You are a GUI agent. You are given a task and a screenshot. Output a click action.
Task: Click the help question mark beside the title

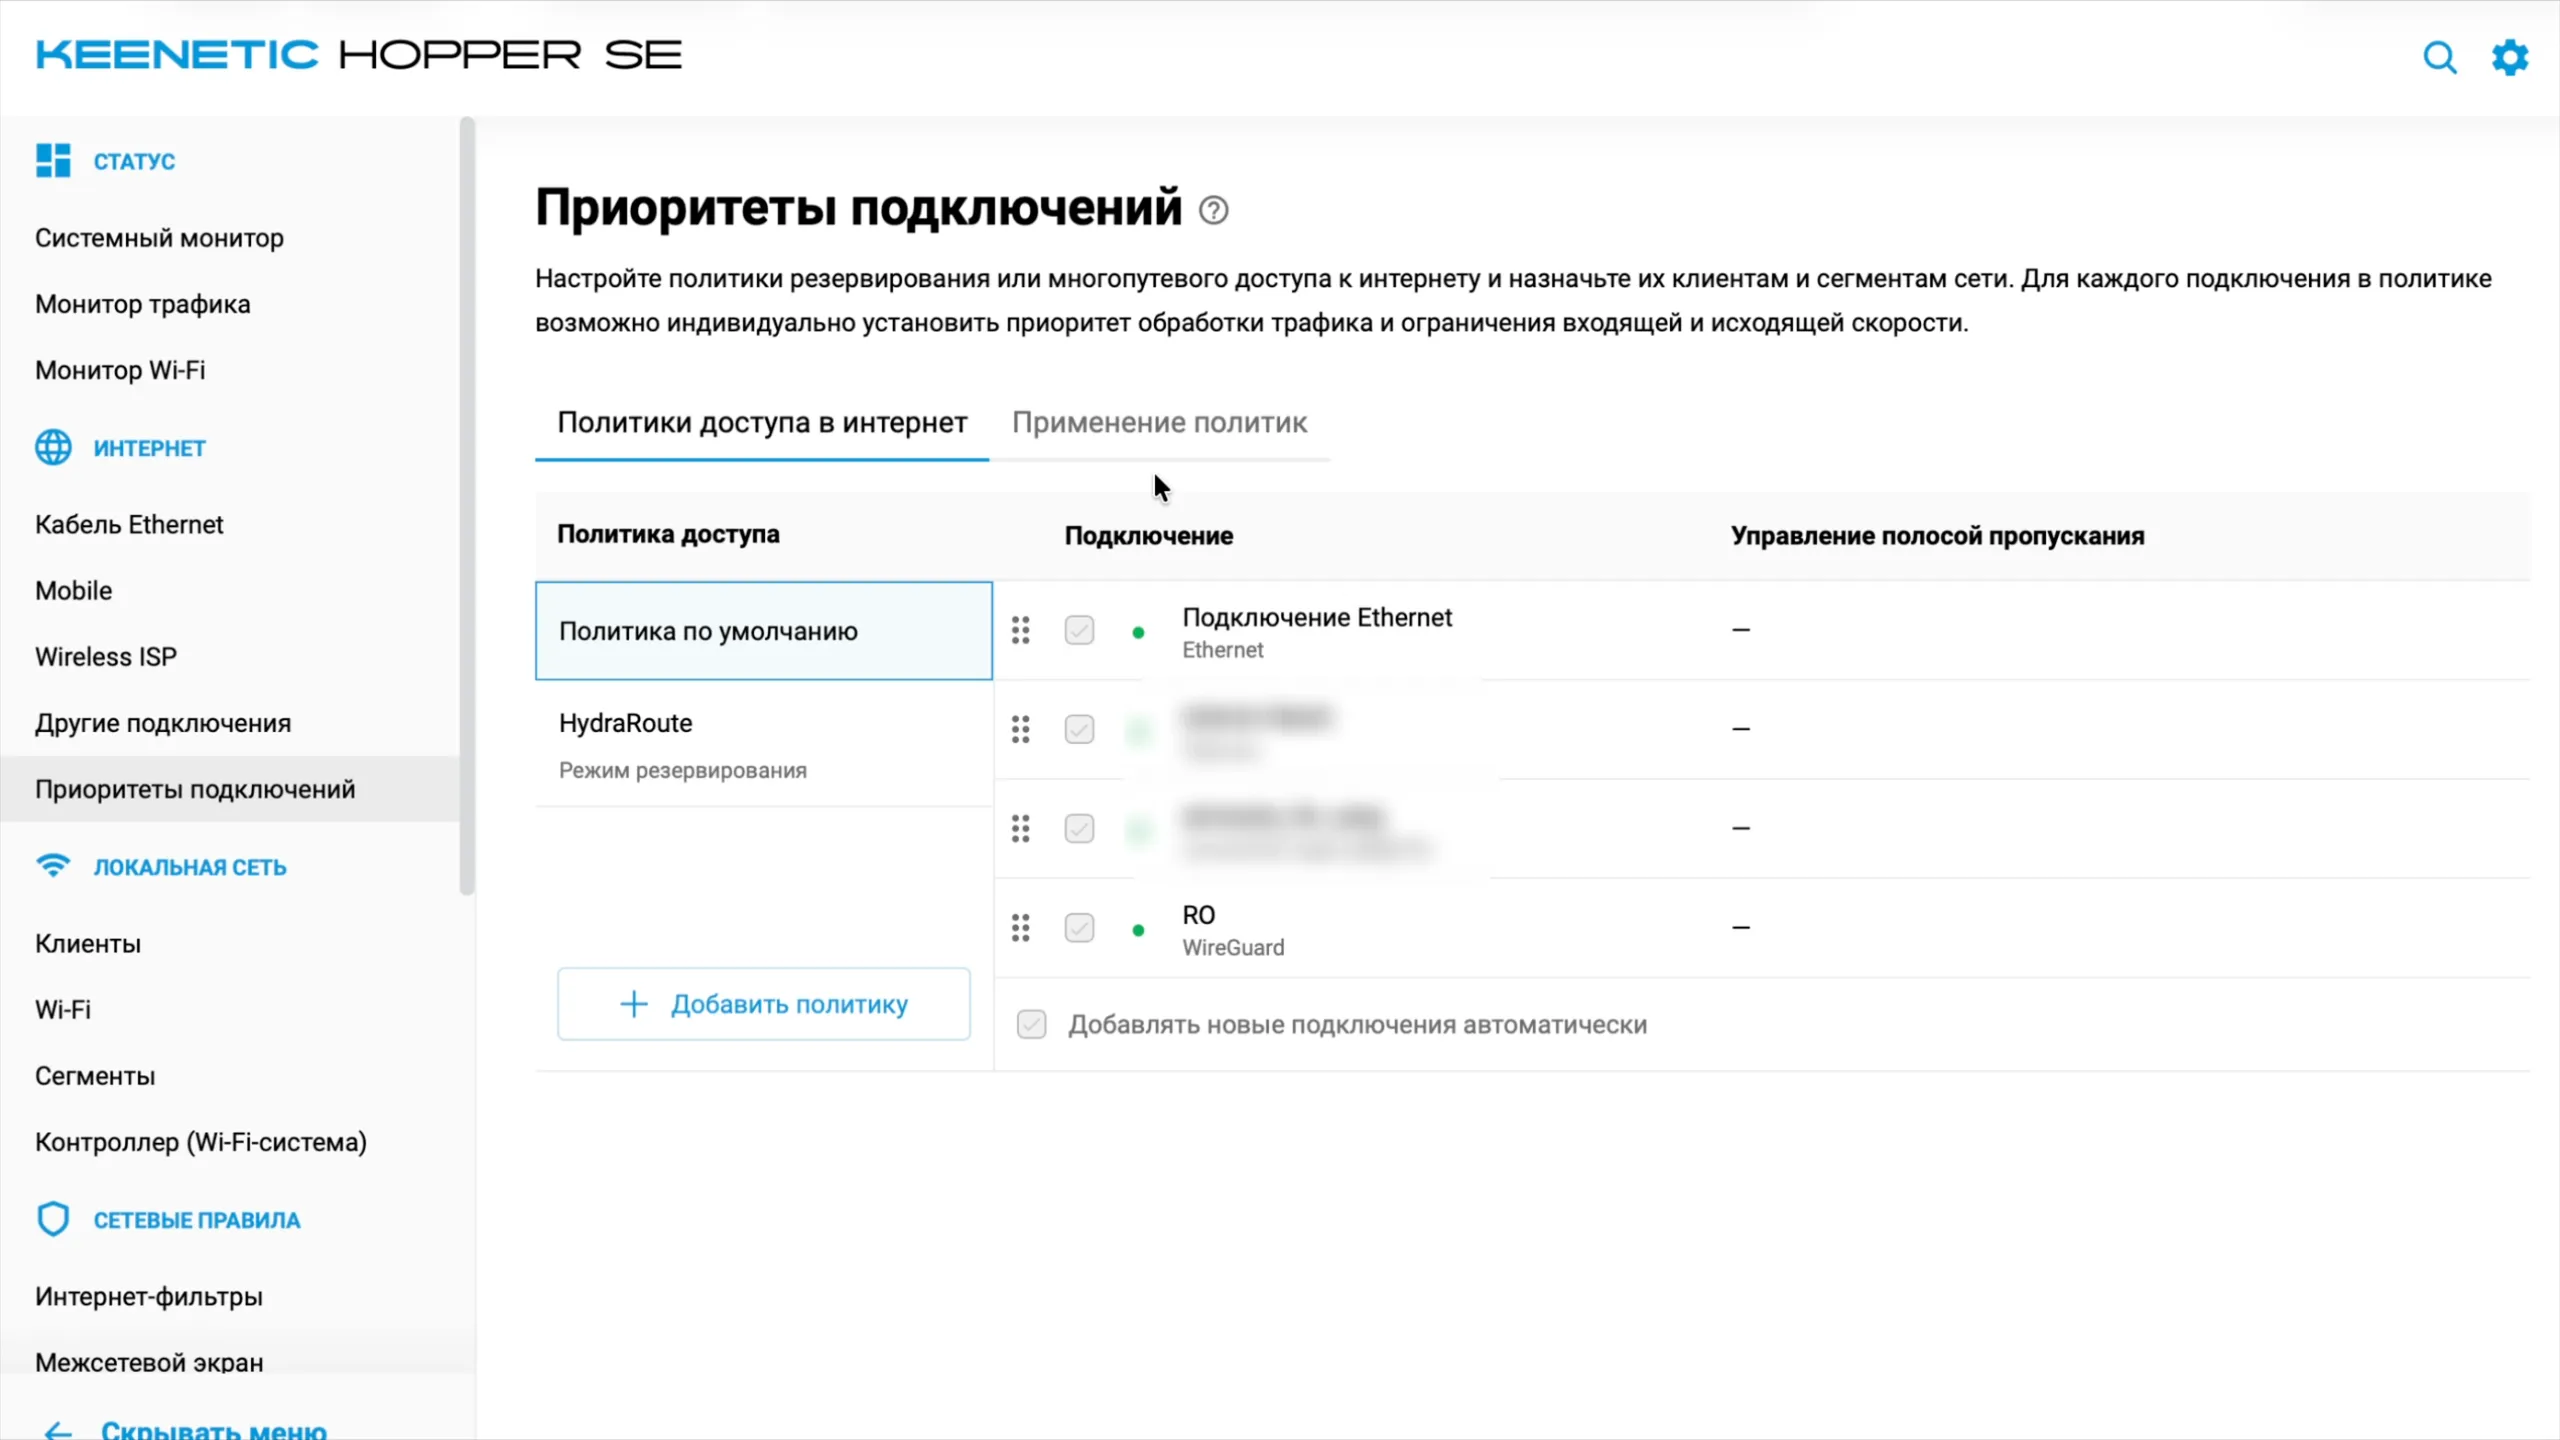point(1213,210)
